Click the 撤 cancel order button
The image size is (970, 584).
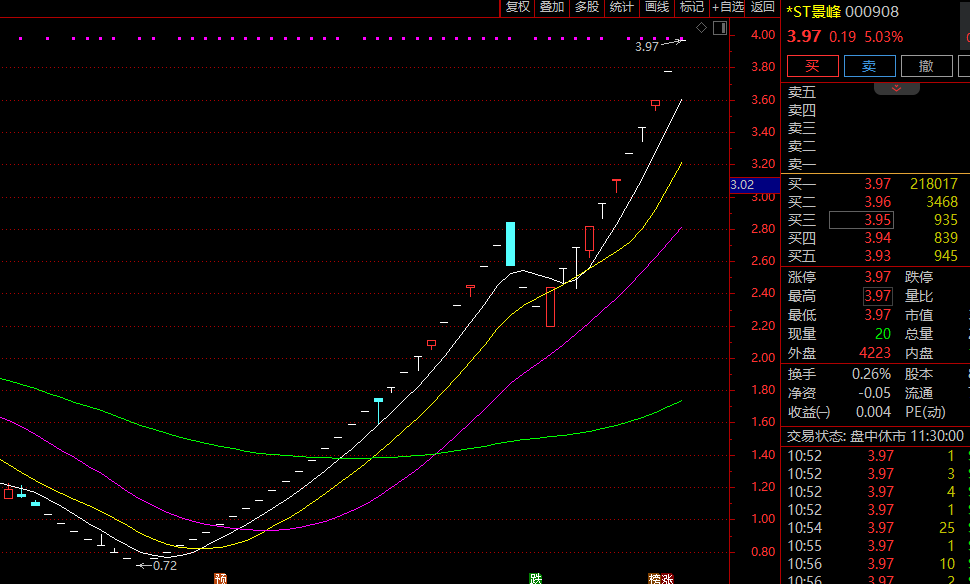click(926, 66)
